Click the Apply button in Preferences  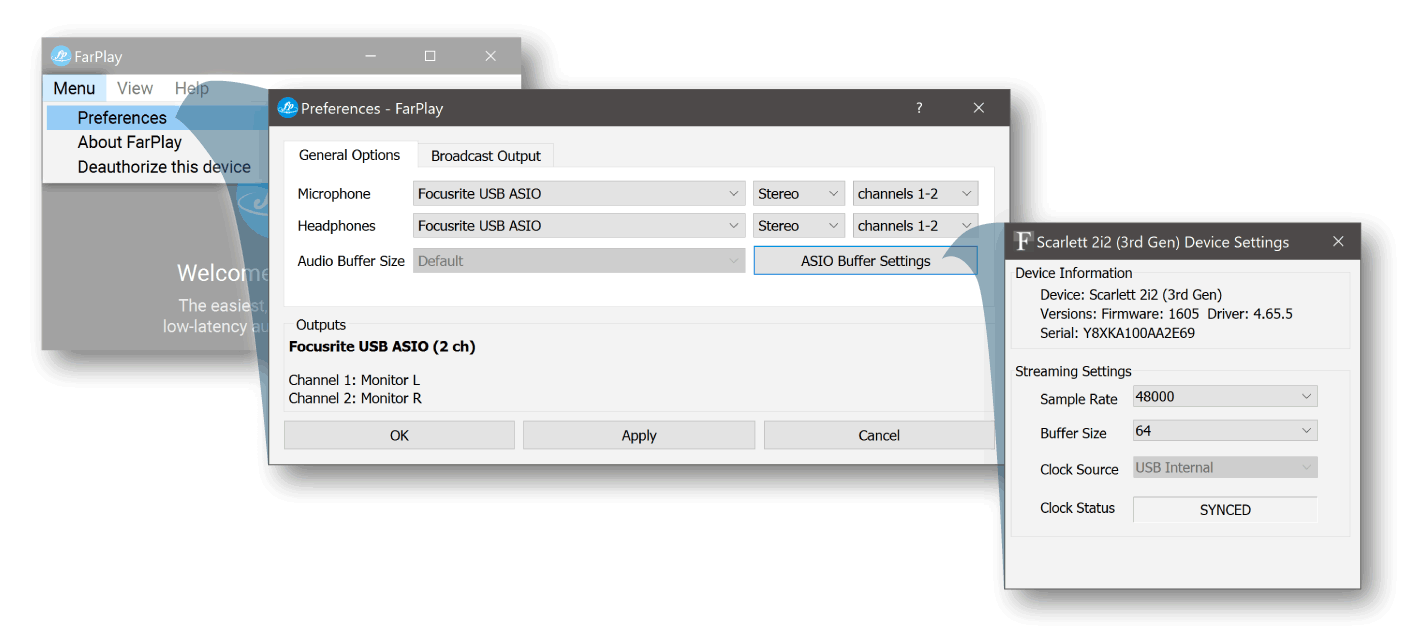click(638, 435)
